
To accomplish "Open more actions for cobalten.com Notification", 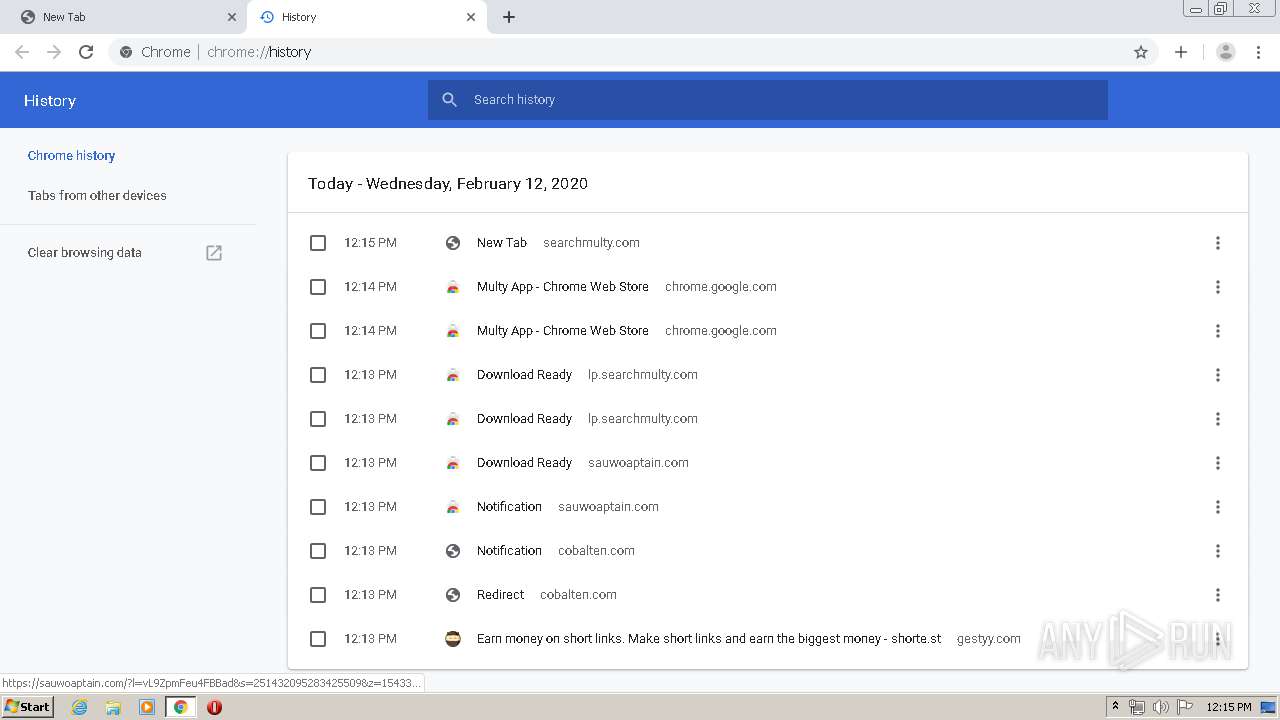I will pyautogui.click(x=1218, y=551).
